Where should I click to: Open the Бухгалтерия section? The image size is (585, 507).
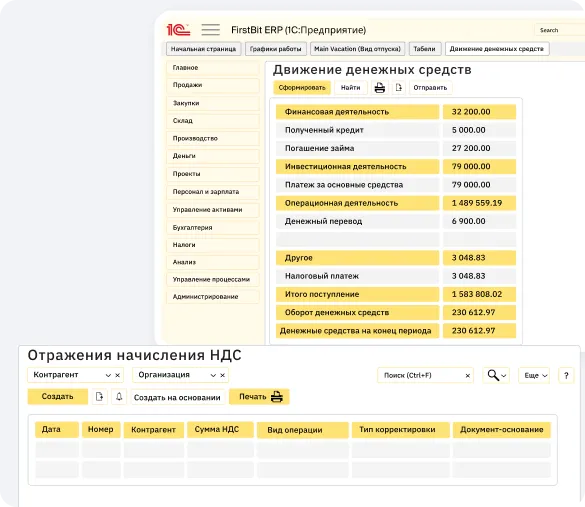coord(213,228)
